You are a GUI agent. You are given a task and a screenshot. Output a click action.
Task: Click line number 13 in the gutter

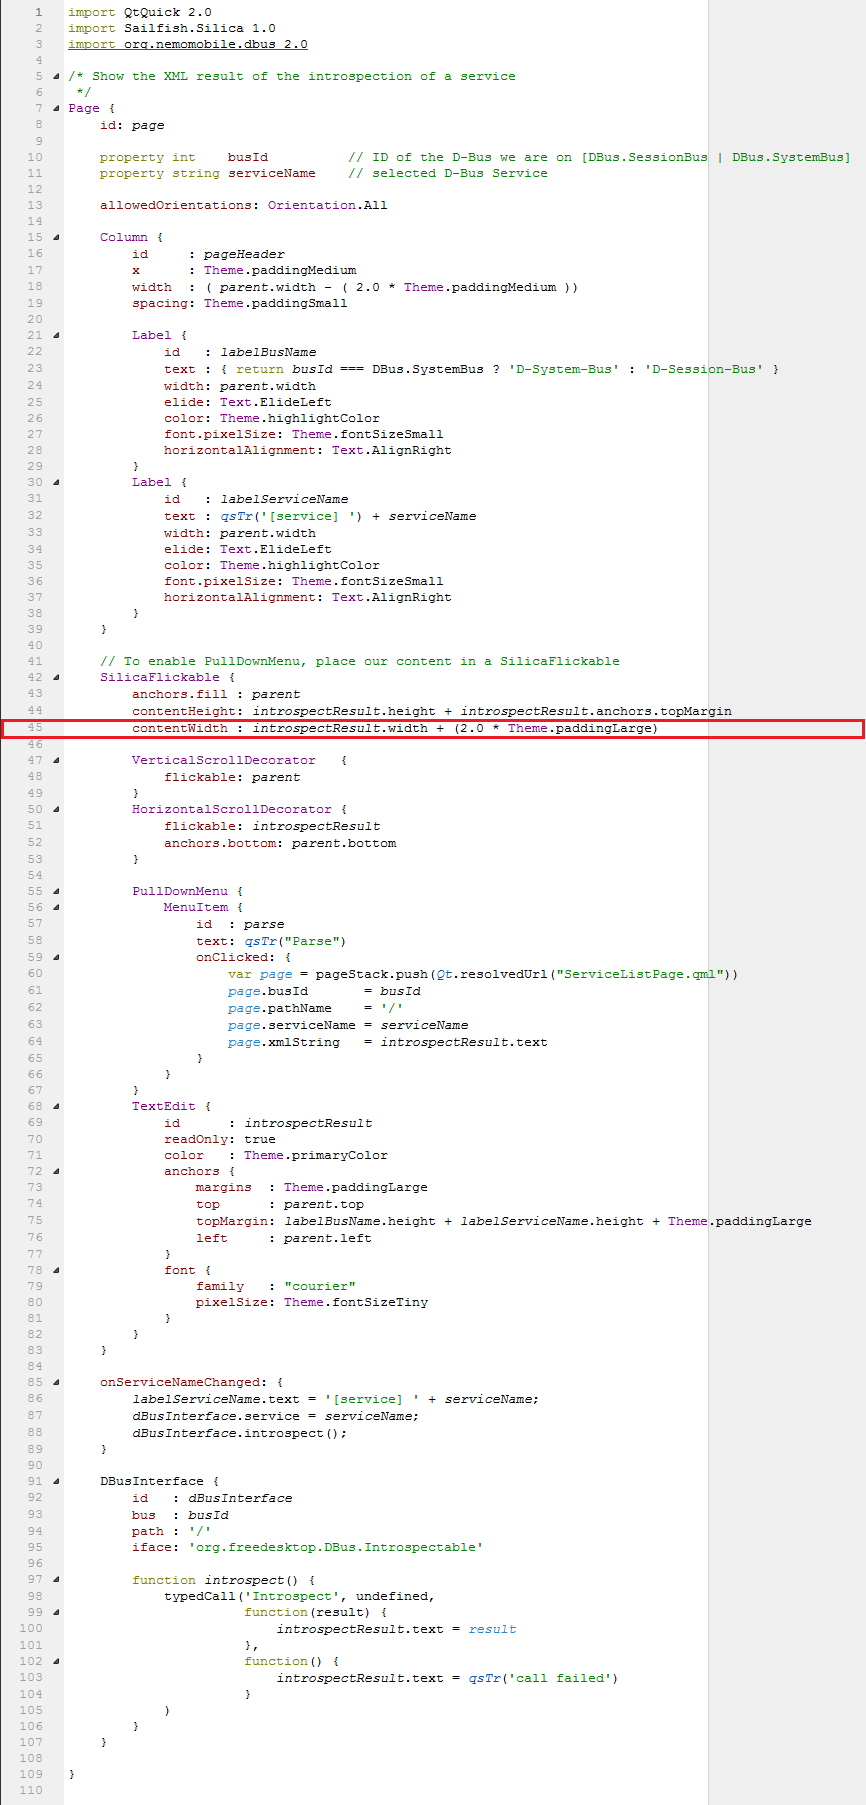point(35,205)
